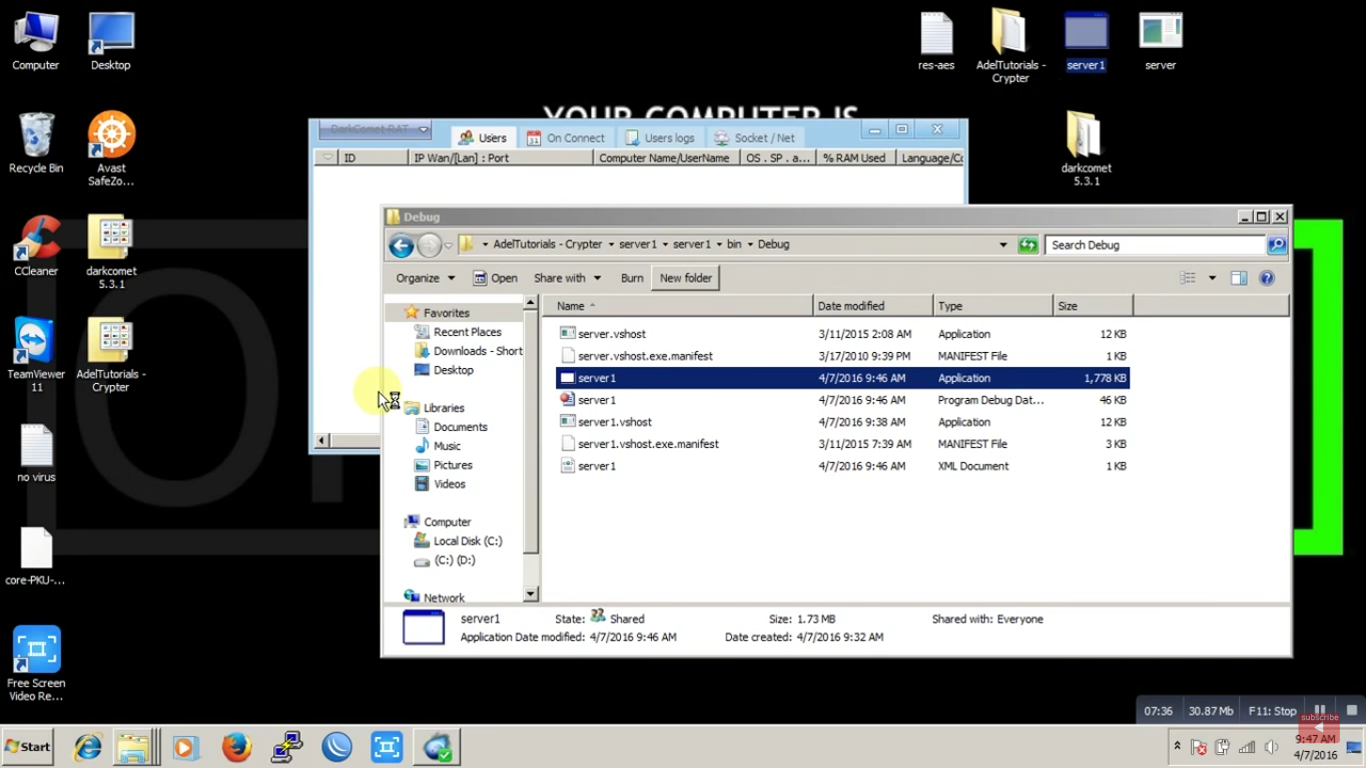Change your view icon in Explorer
1366x768 pixels.
tap(1188, 278)
